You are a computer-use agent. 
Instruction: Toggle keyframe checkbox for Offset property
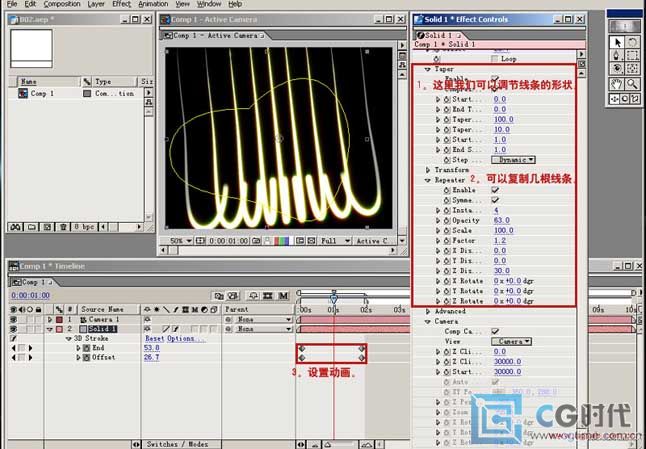pos(21,358)
